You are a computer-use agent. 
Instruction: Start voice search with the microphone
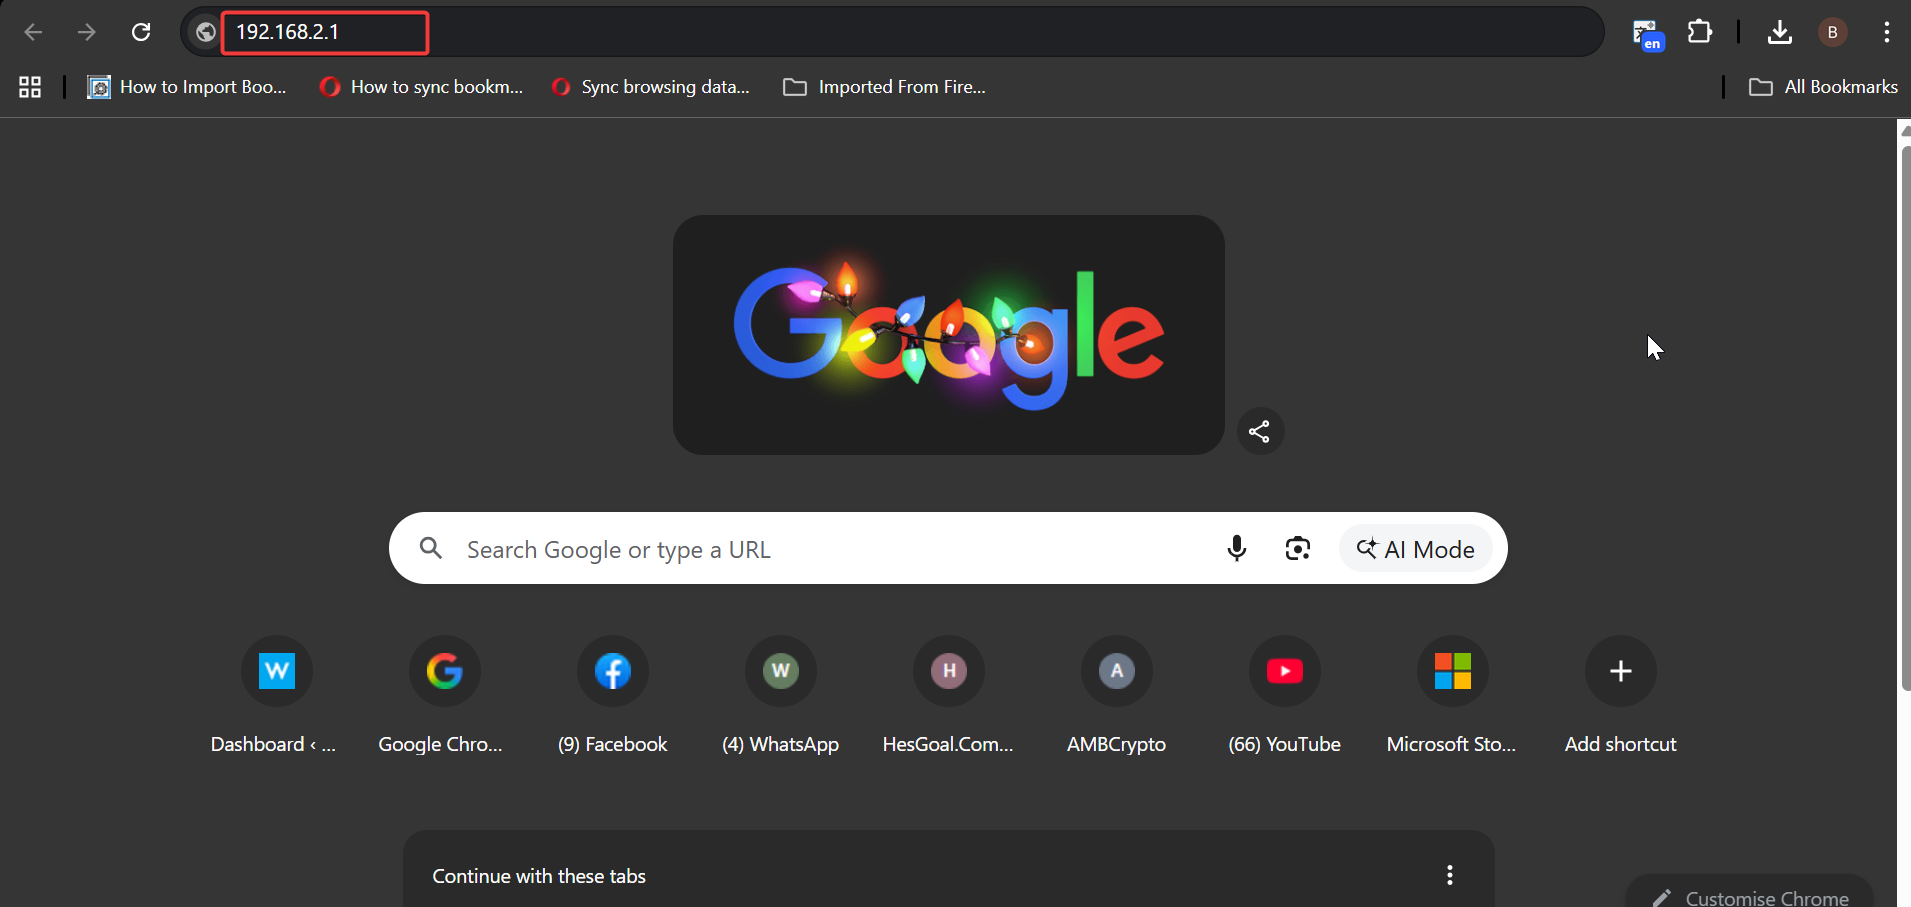click(1237, 548)
